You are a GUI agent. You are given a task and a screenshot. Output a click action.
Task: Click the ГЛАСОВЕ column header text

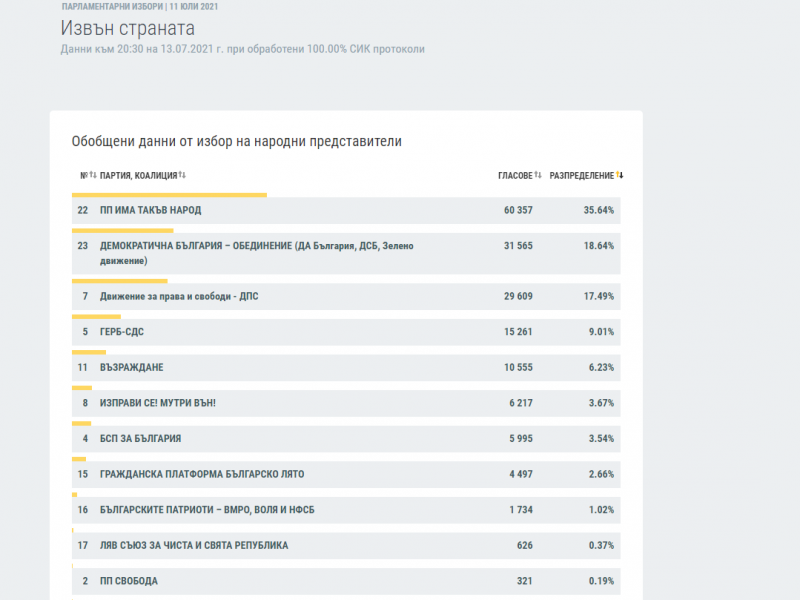point(515,176)
